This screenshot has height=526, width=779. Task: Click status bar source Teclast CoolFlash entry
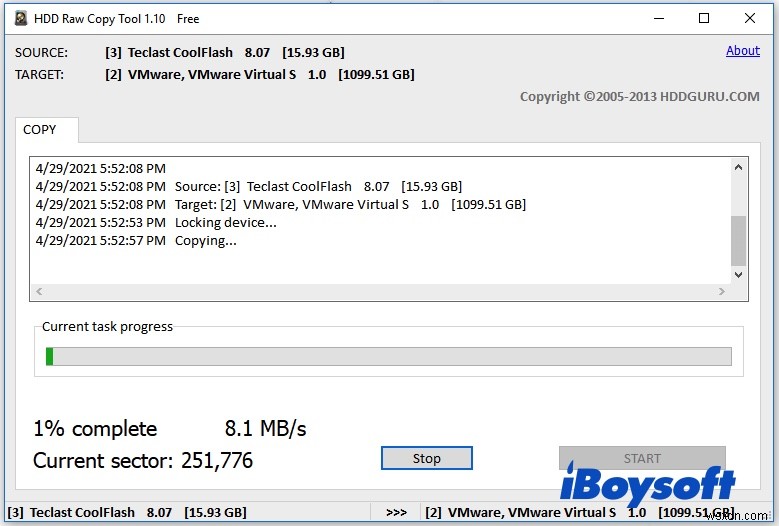(x=127, y=512)
